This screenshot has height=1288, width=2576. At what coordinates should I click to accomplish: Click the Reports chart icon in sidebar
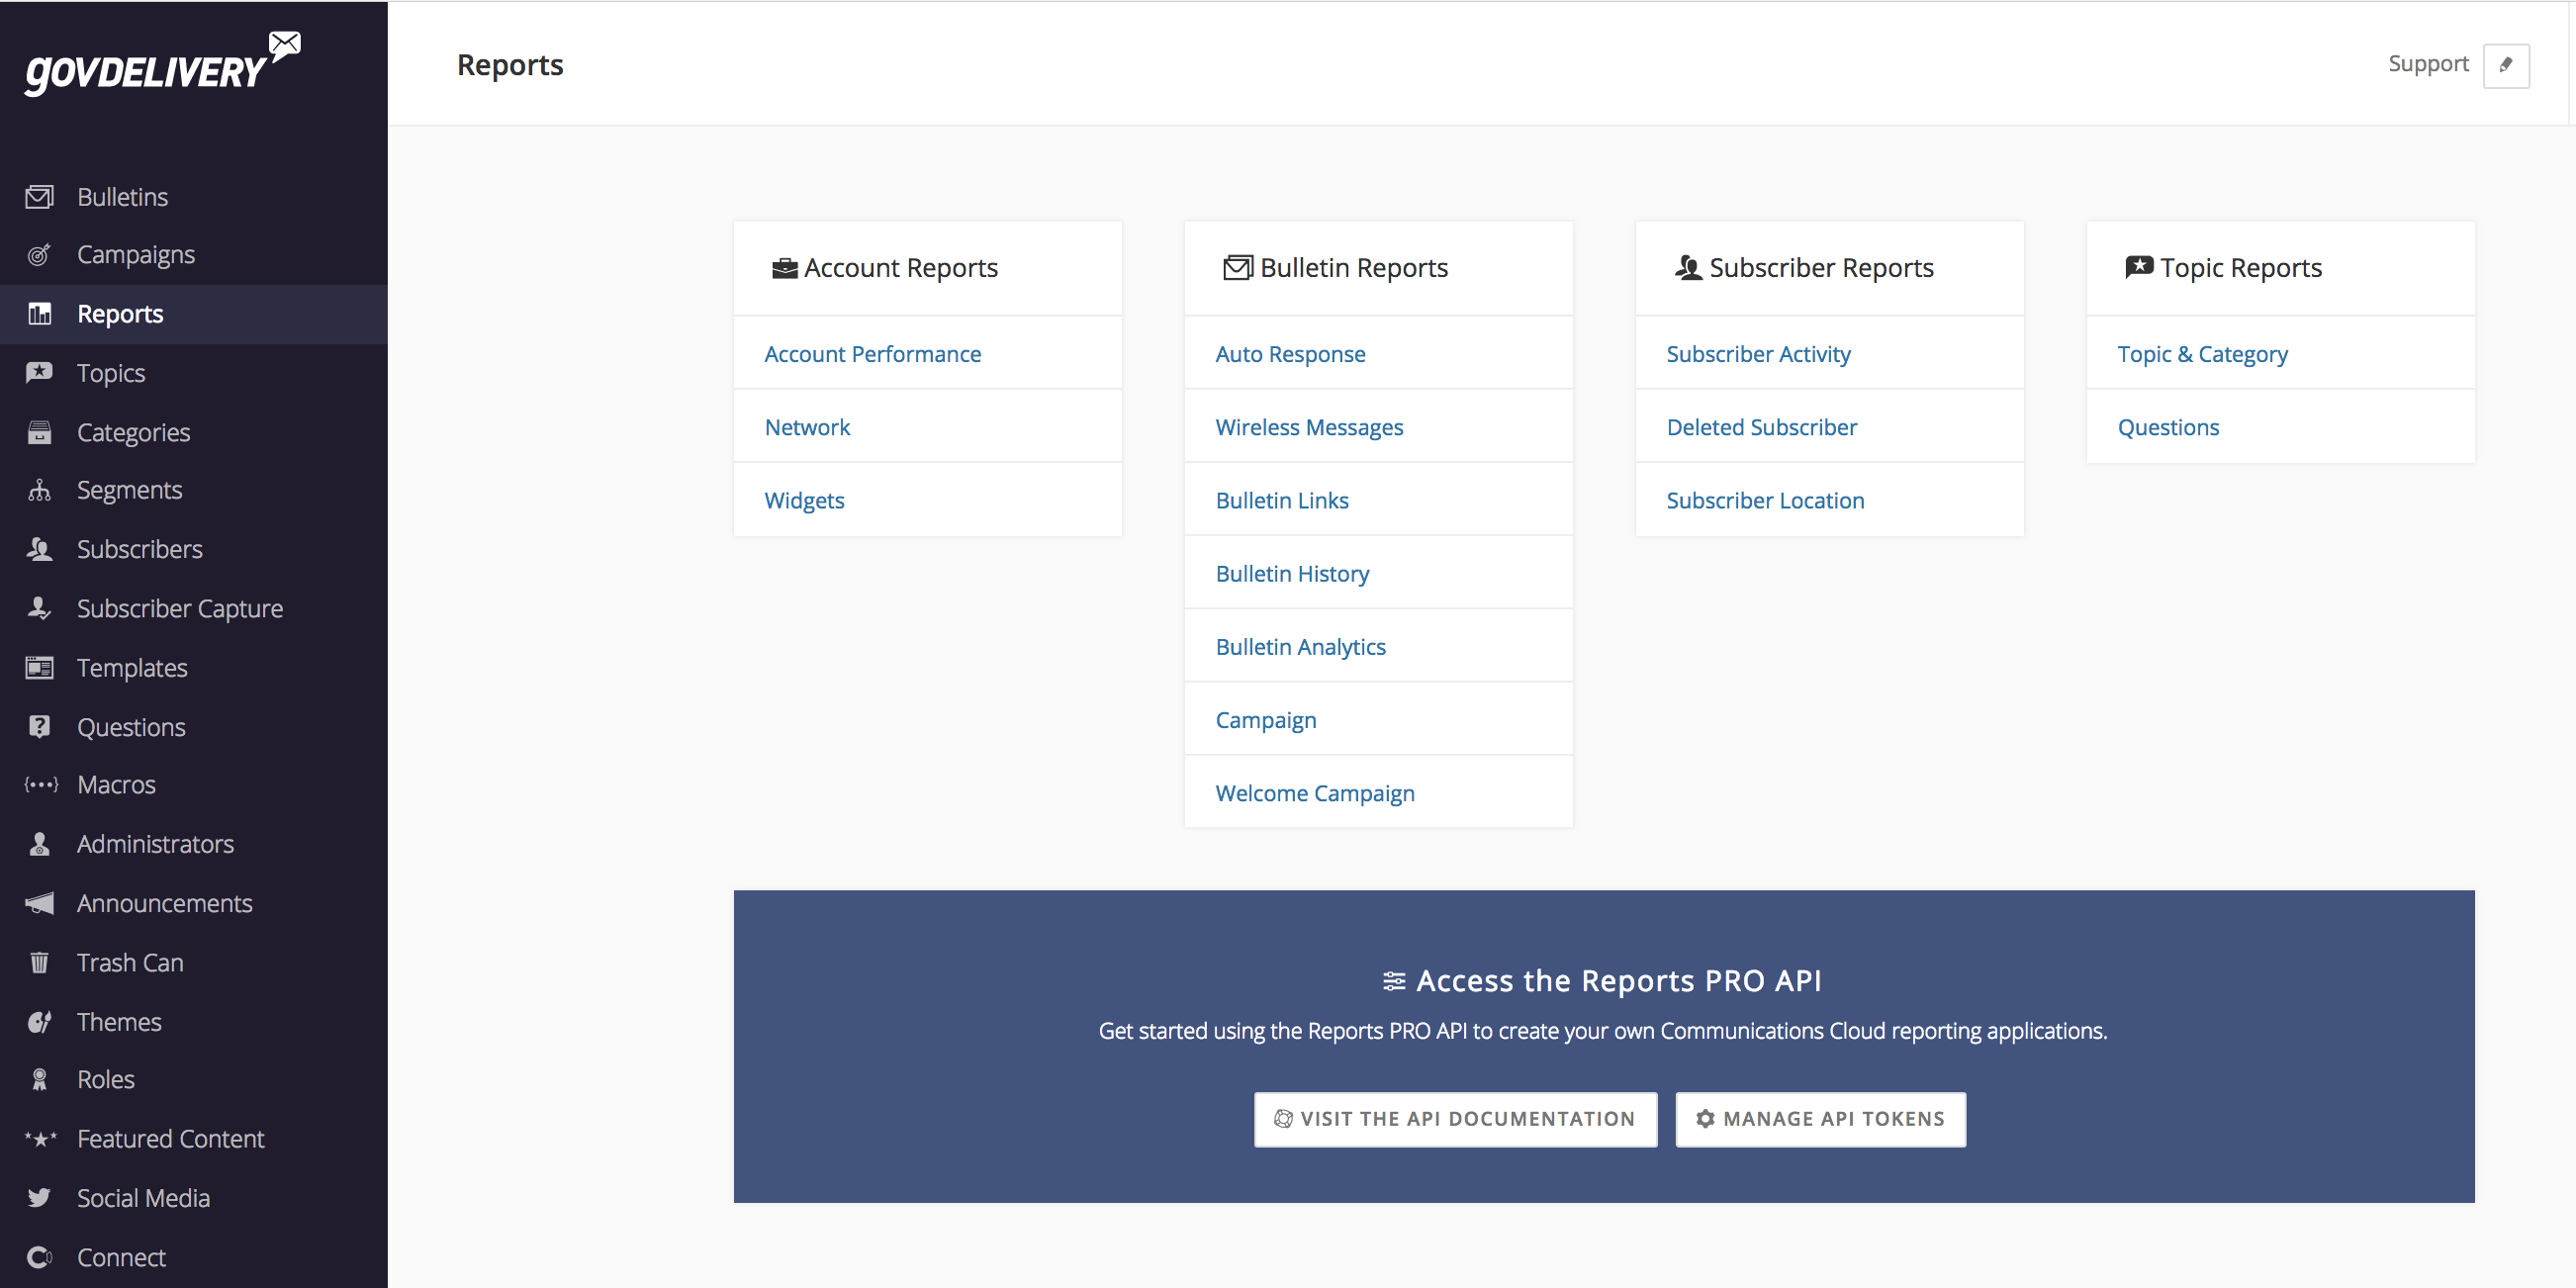tap(39, 314)
